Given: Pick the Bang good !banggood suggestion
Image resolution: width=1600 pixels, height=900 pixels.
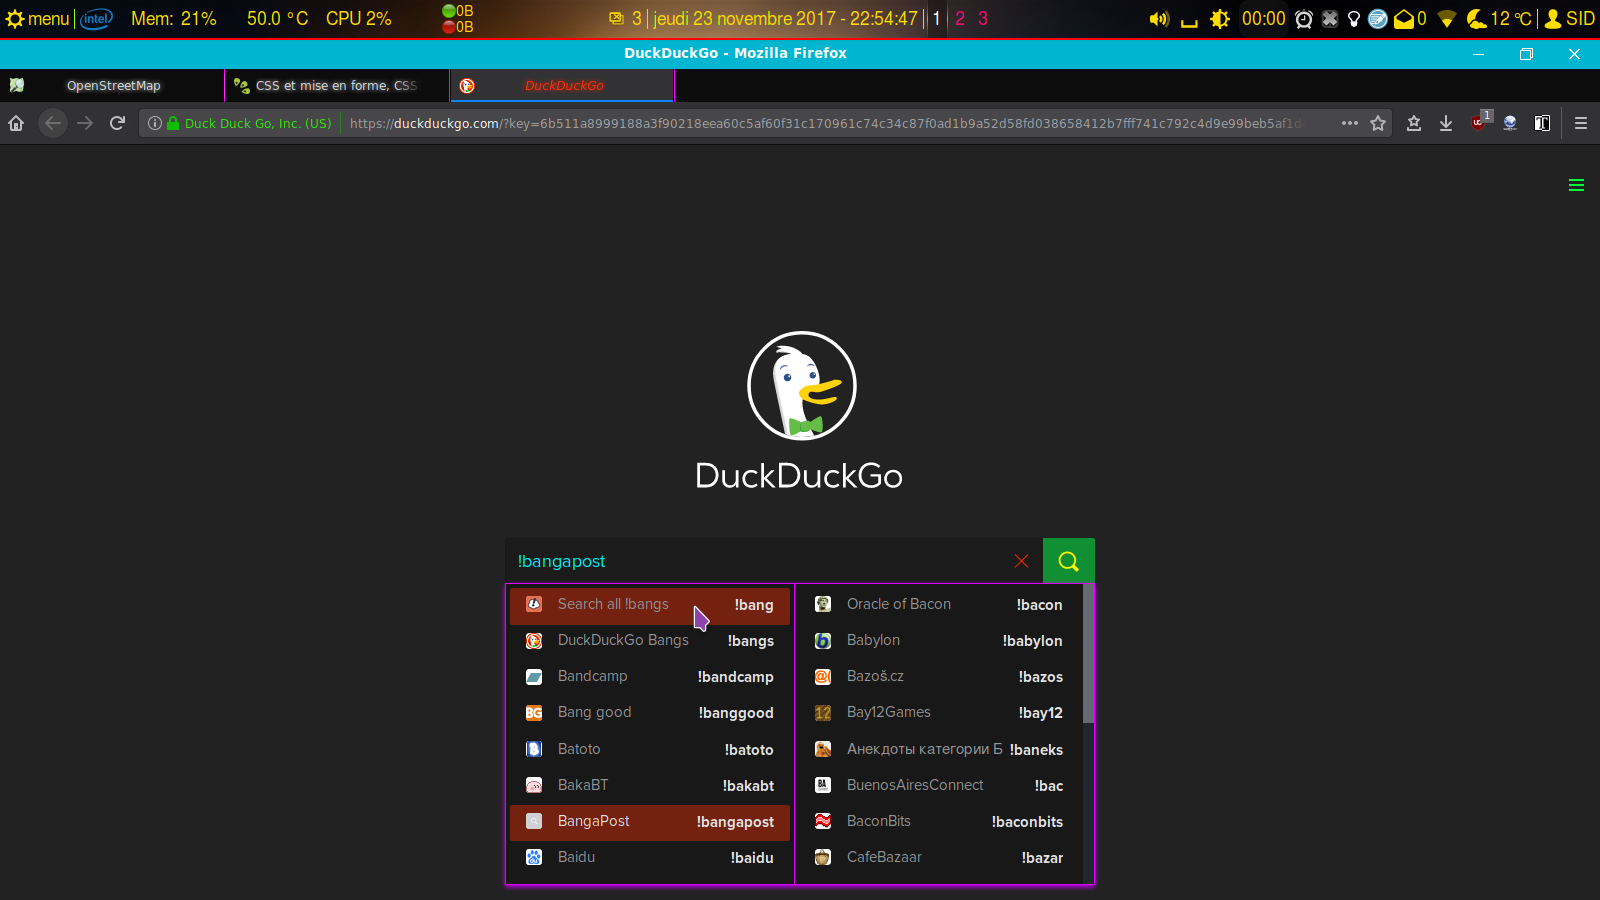Looking at the screenshot, I should pos(650,712).
